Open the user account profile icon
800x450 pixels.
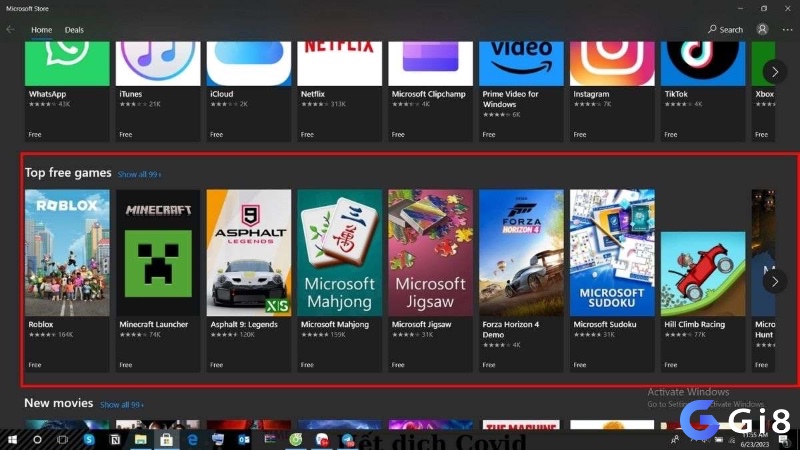coord(762,30)
